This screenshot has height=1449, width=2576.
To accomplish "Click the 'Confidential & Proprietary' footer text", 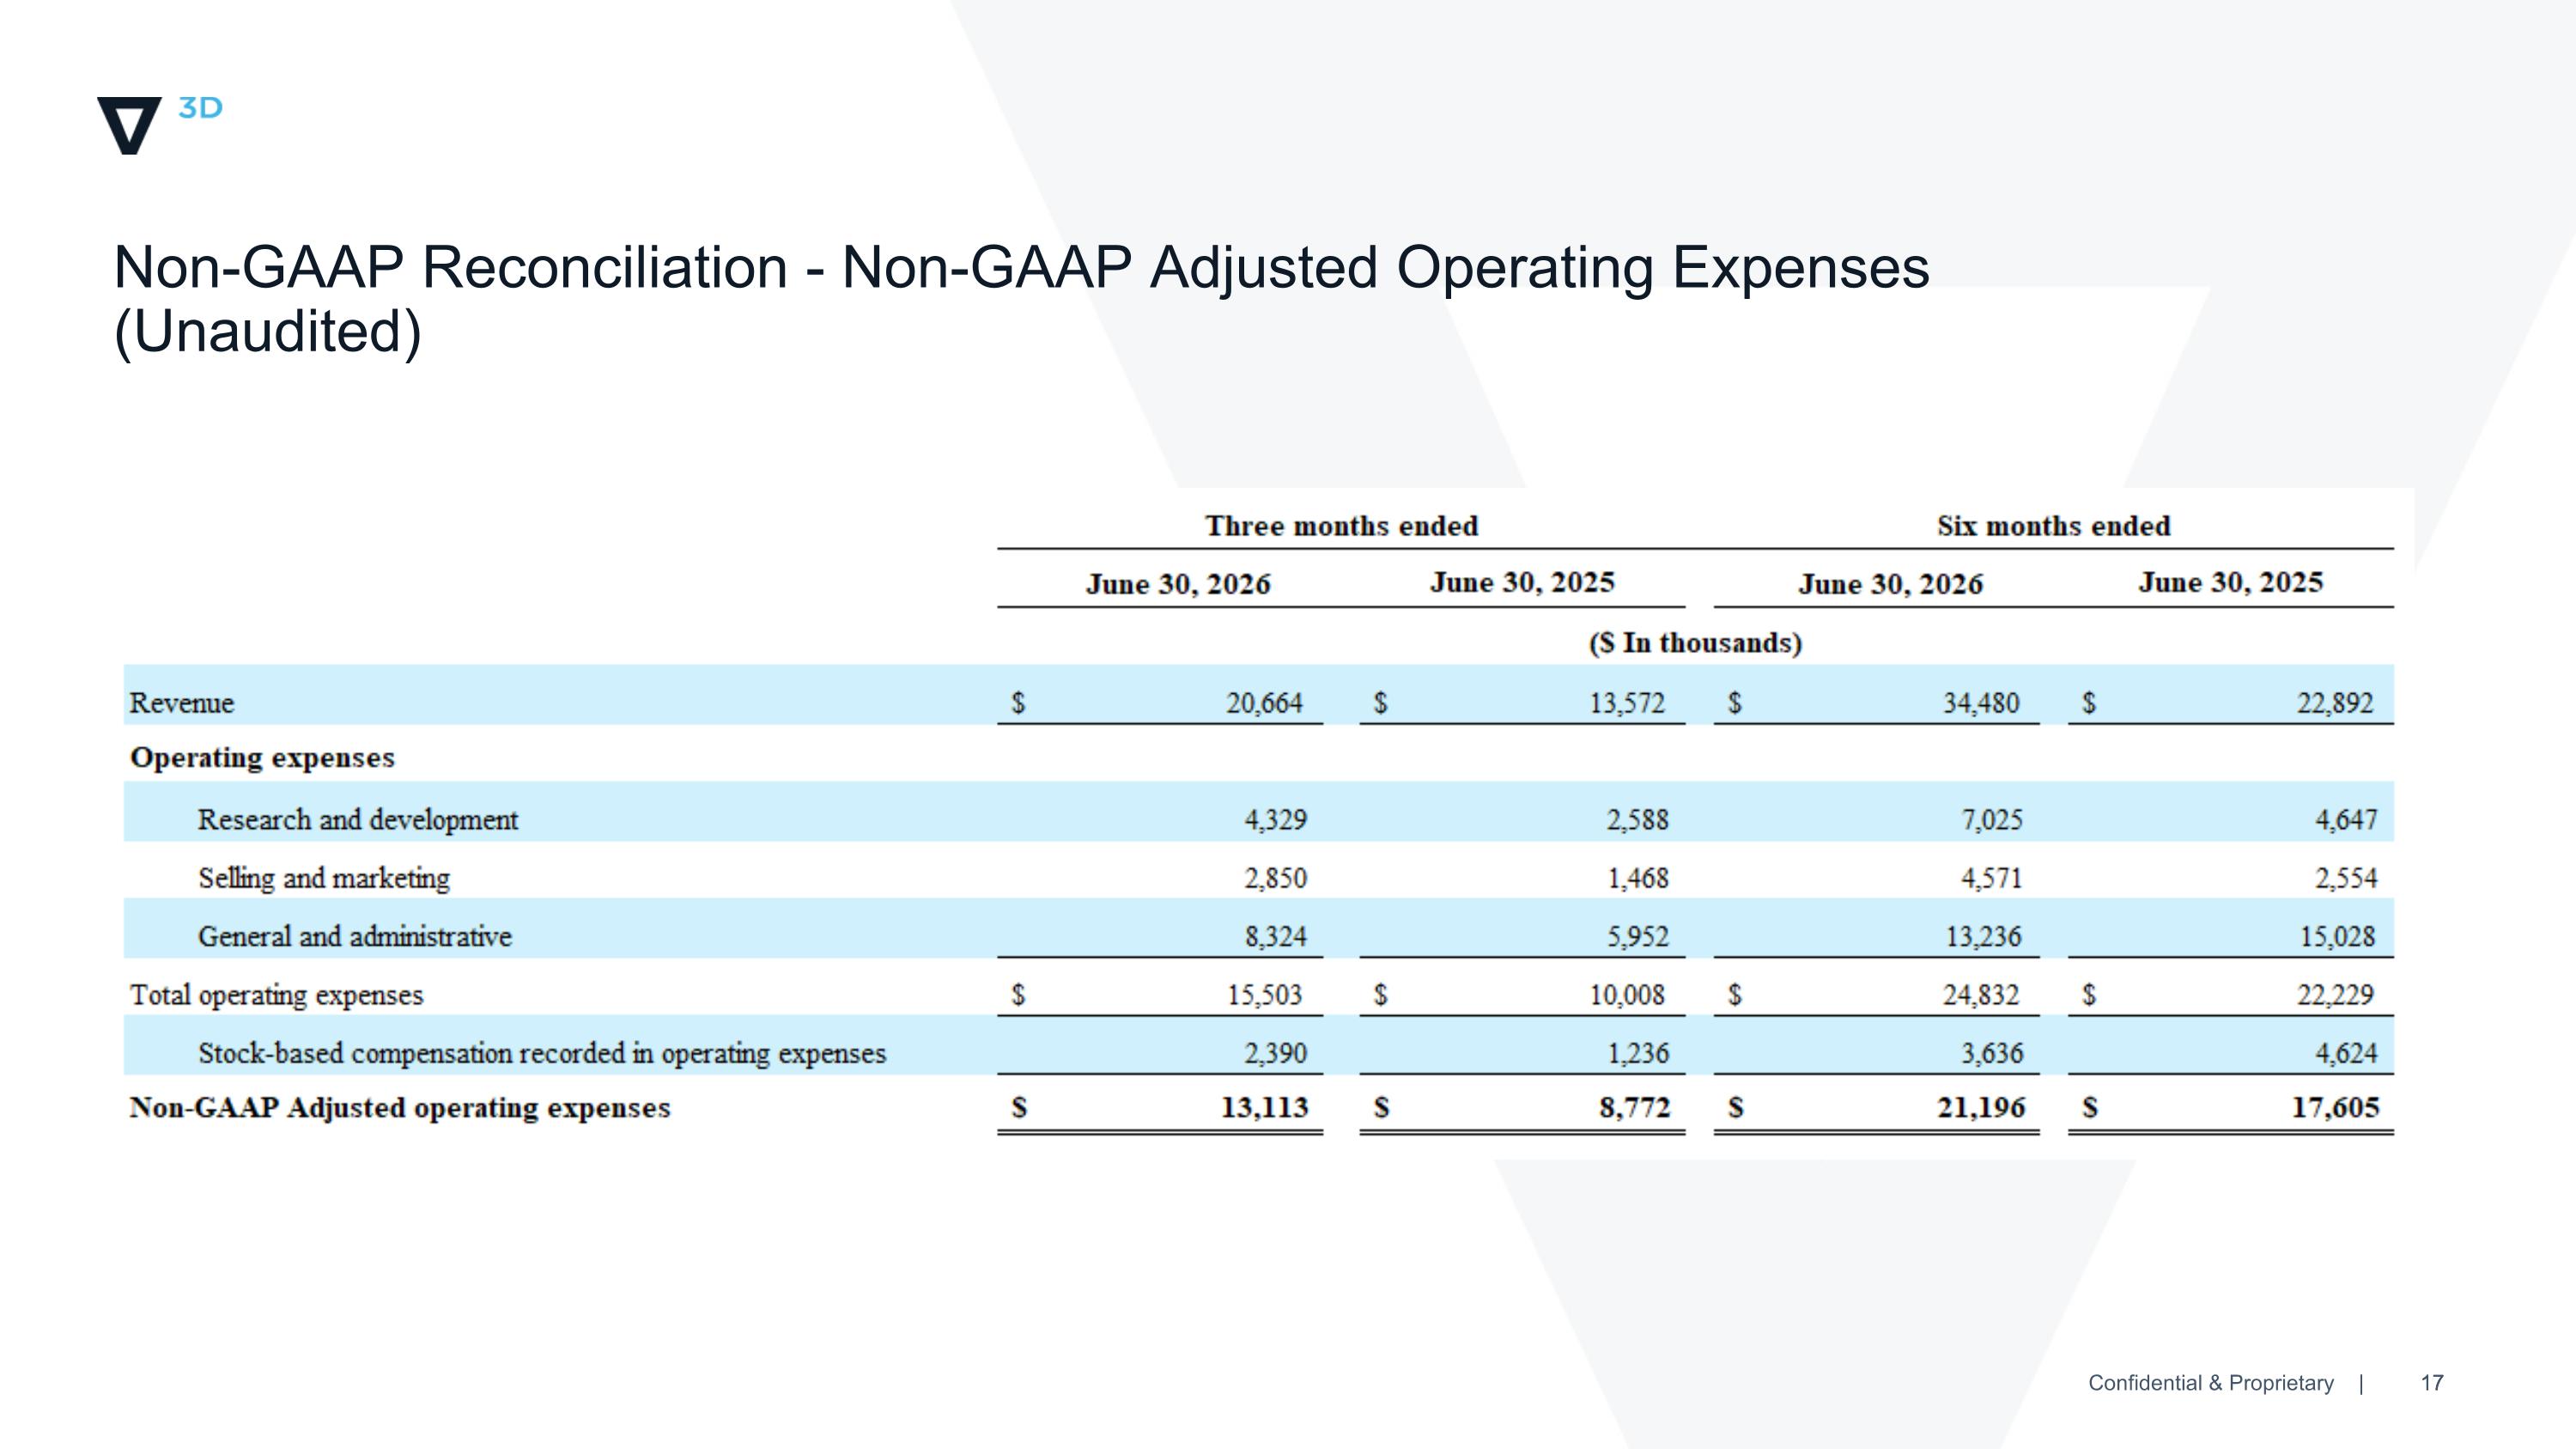I will (x=2211, y=1383).
